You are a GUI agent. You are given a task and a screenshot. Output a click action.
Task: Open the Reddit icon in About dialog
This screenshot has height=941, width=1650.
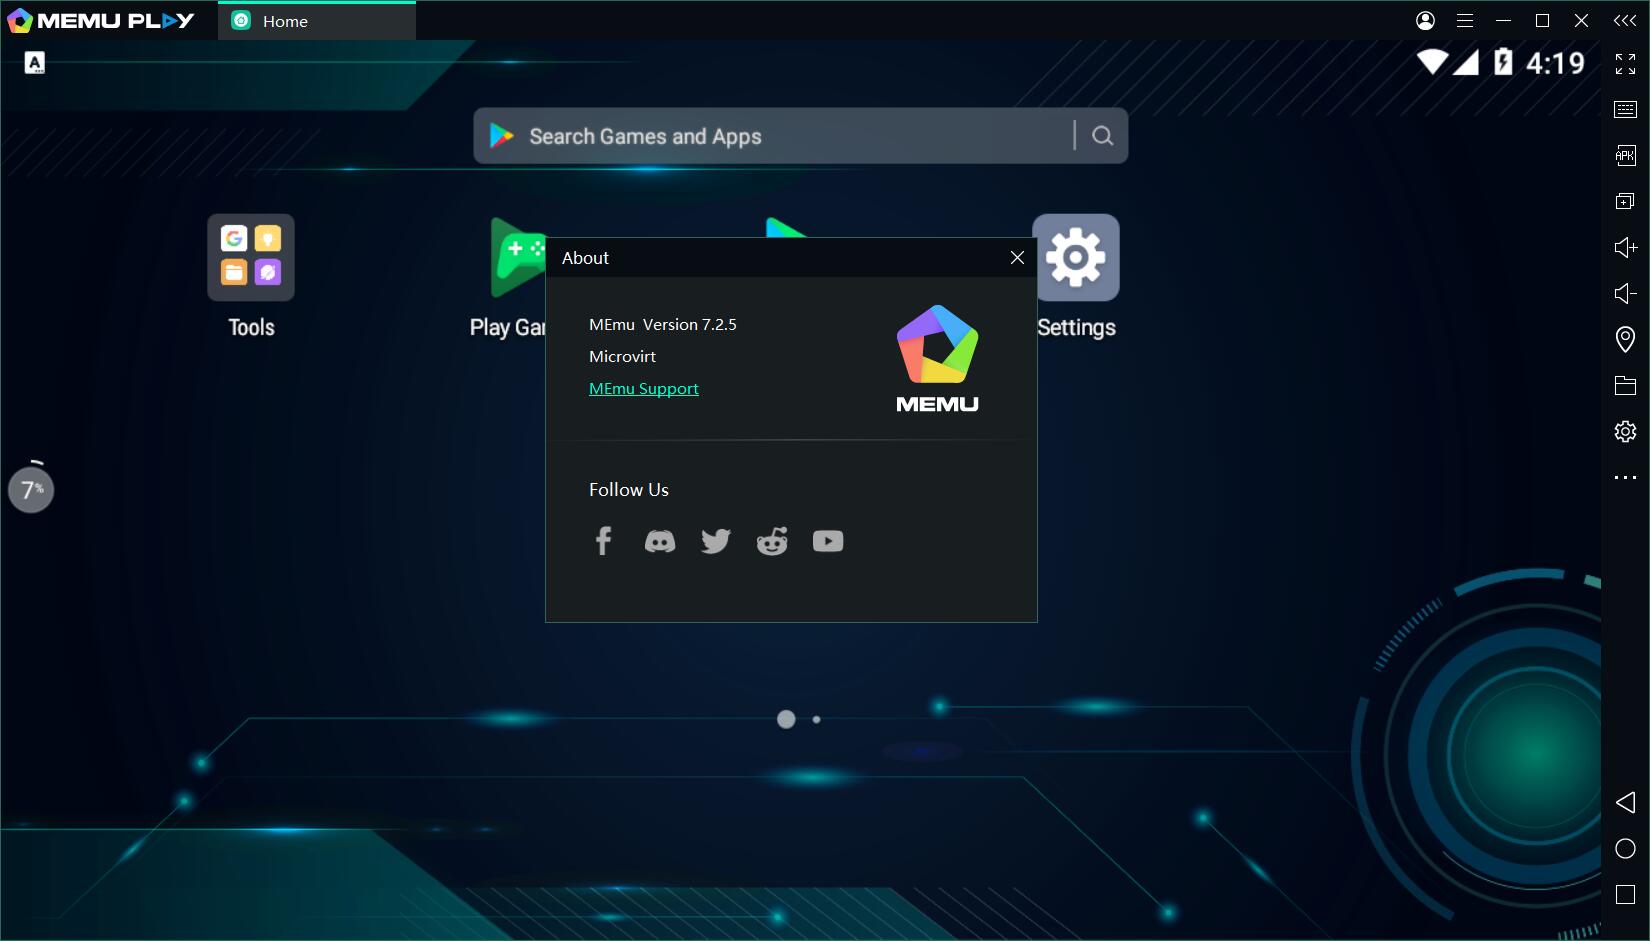(771, 541)
